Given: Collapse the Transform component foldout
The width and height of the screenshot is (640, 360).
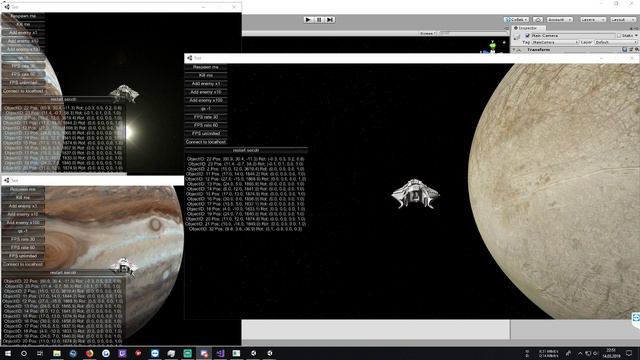Looking at the screenshot, I should click(514, 49).
